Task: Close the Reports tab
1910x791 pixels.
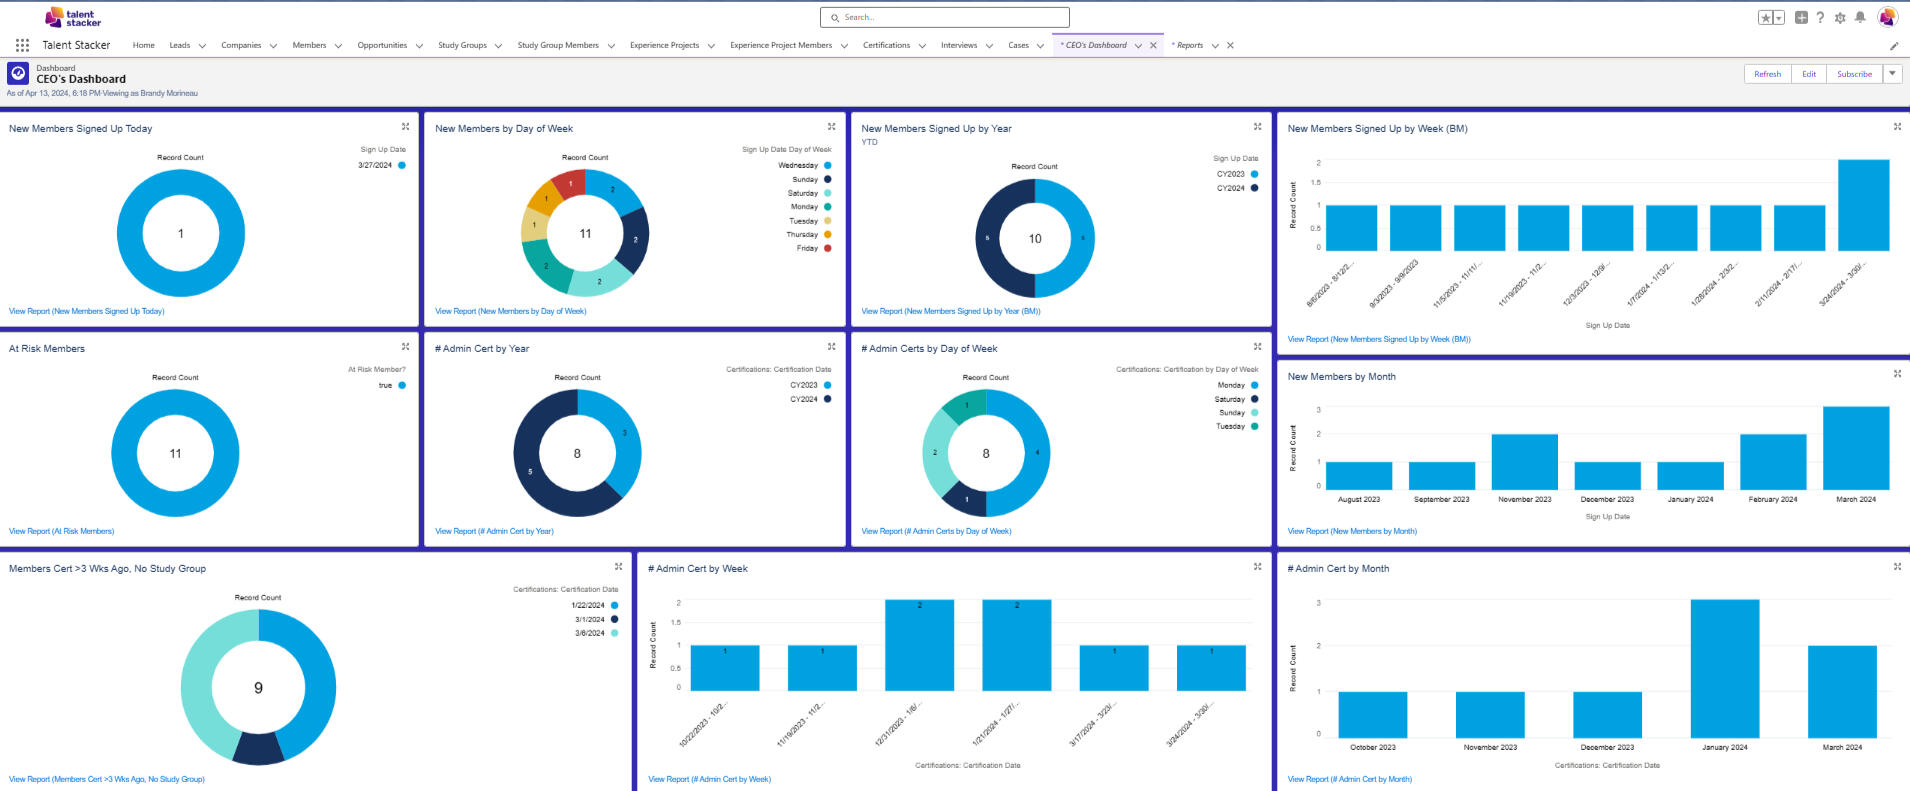Action: [x=1230, y=45]
